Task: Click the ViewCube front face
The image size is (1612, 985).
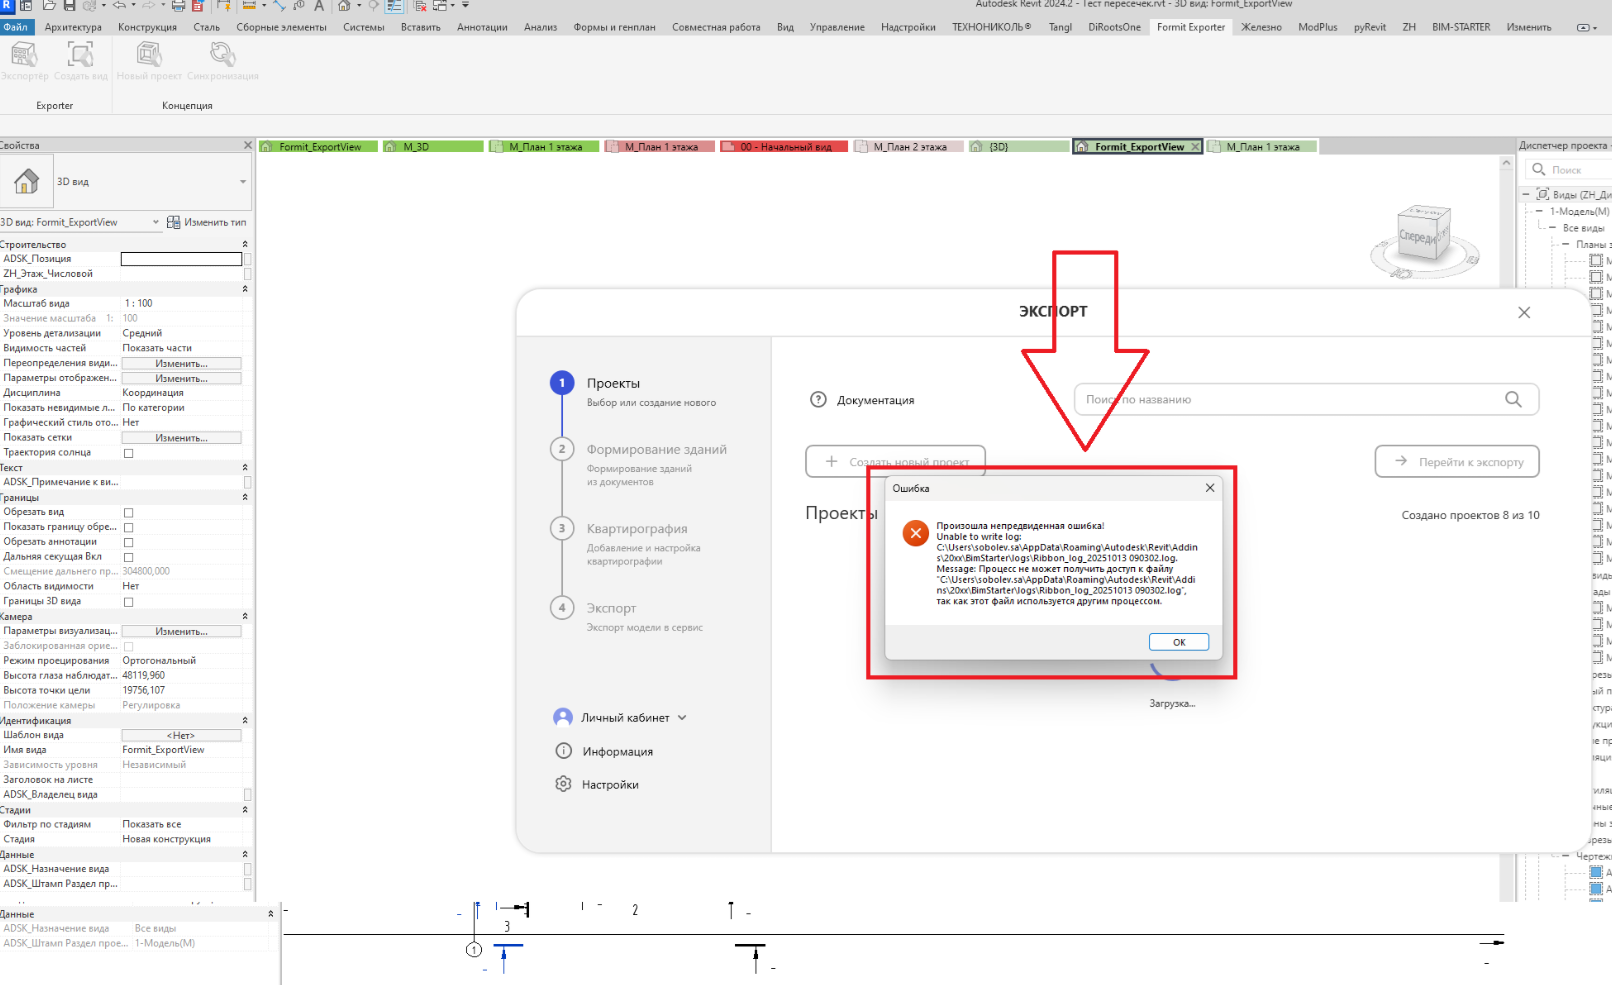Action: [x=1417, y=237]
